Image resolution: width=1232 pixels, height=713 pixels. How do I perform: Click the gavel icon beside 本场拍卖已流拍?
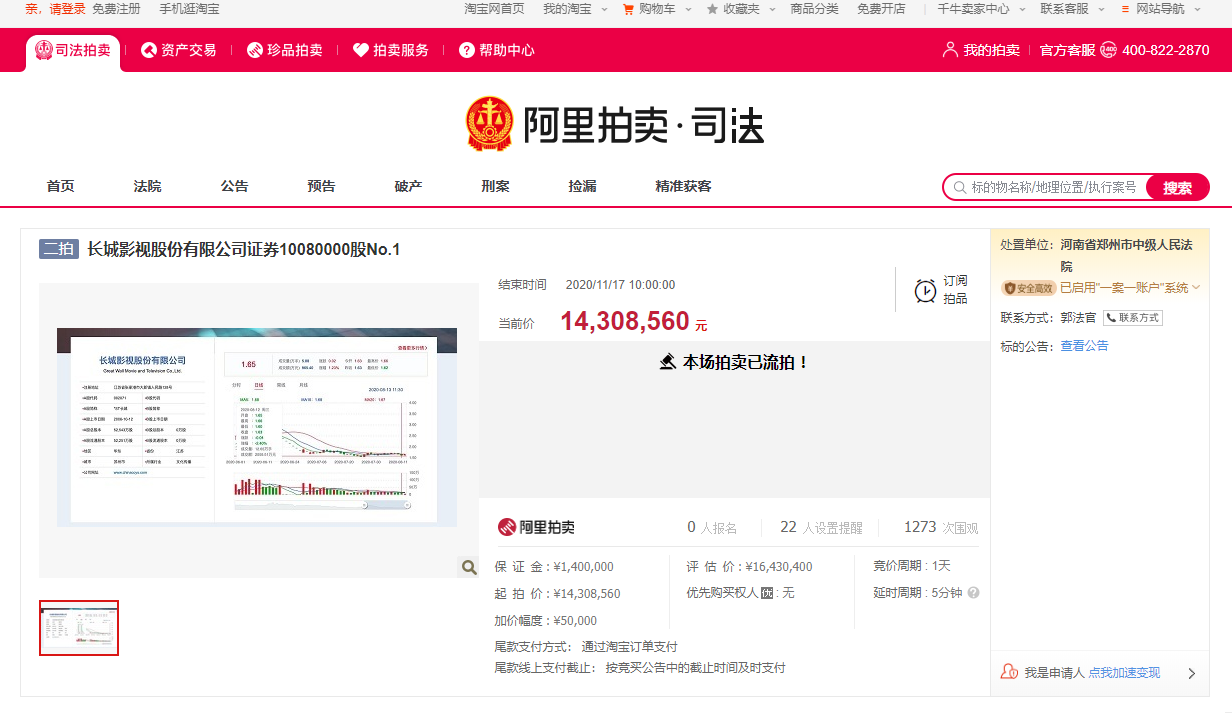669,362
